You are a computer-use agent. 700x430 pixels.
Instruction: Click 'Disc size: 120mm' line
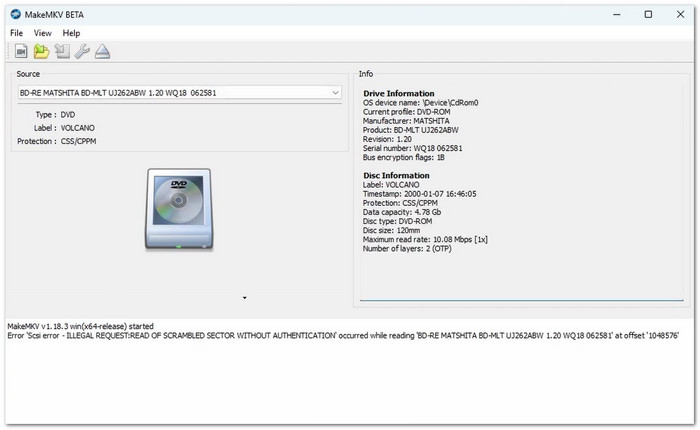(x=392, y=230)
